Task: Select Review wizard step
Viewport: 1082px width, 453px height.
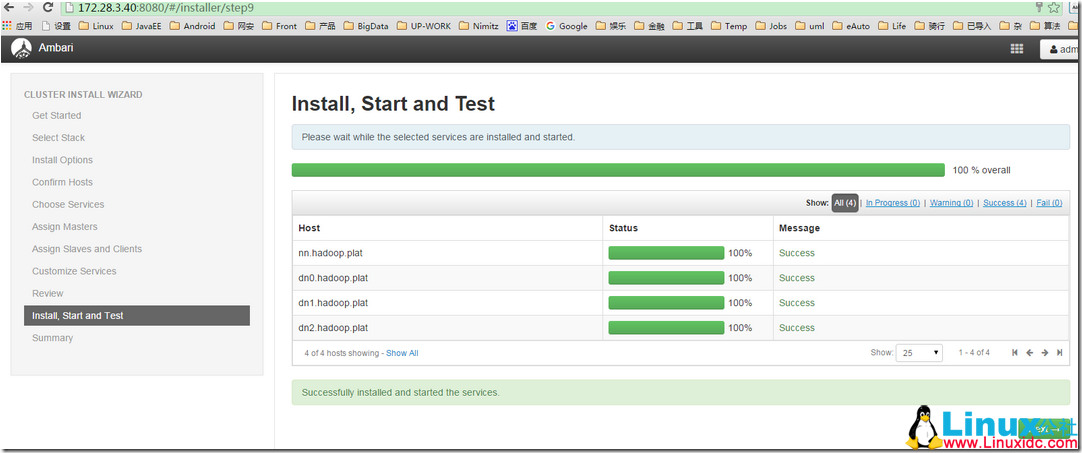Action: 48,293
